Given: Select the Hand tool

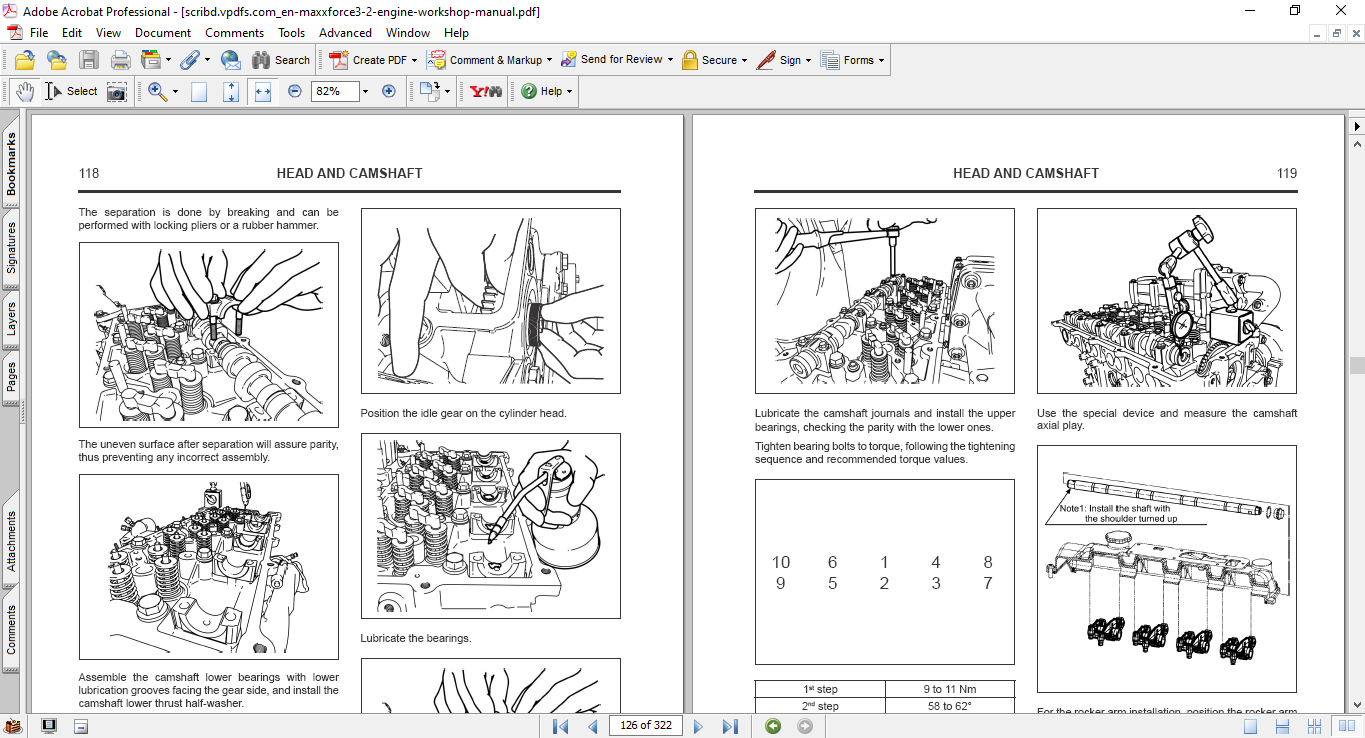Looking at the screenshot, I should [x=24, y=91].
